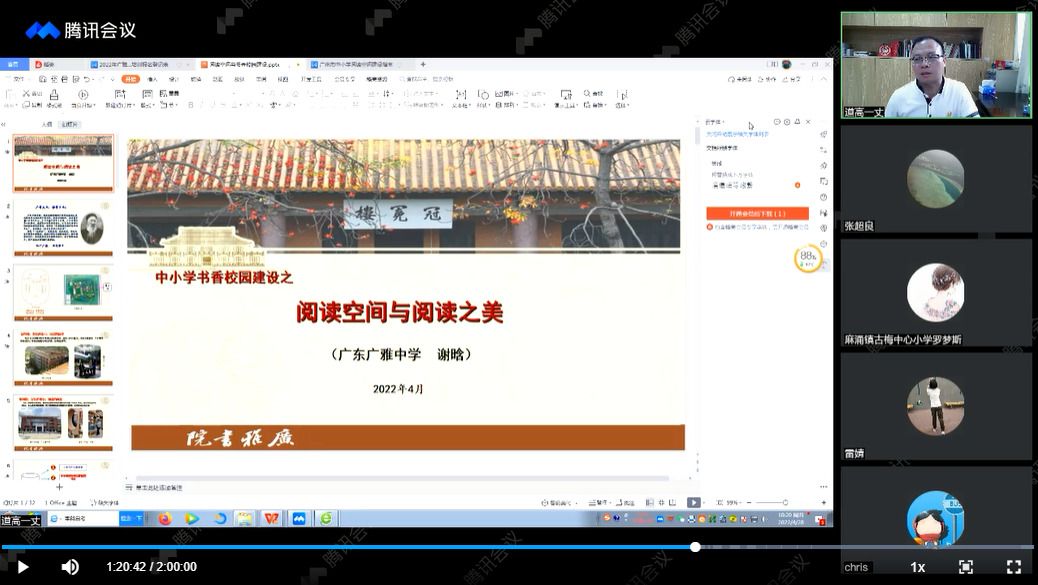The height and width of the screenshot is (585, 1038).
Task: Open the 文件 menu
Action: (17, 79)
